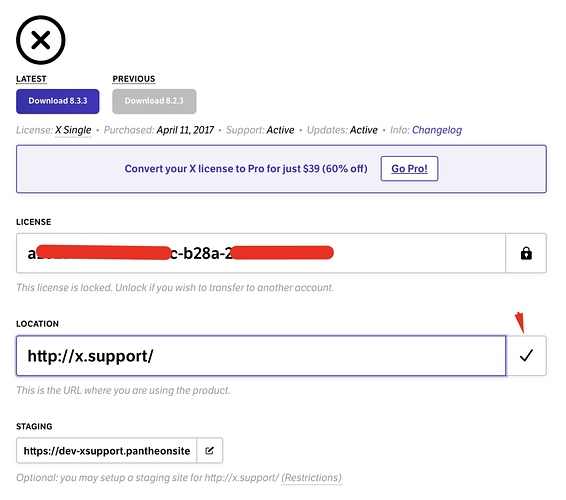This screenshot has height=500, width=566.
Task: Click into the Location URL field
Action: [x=261, y=356]
